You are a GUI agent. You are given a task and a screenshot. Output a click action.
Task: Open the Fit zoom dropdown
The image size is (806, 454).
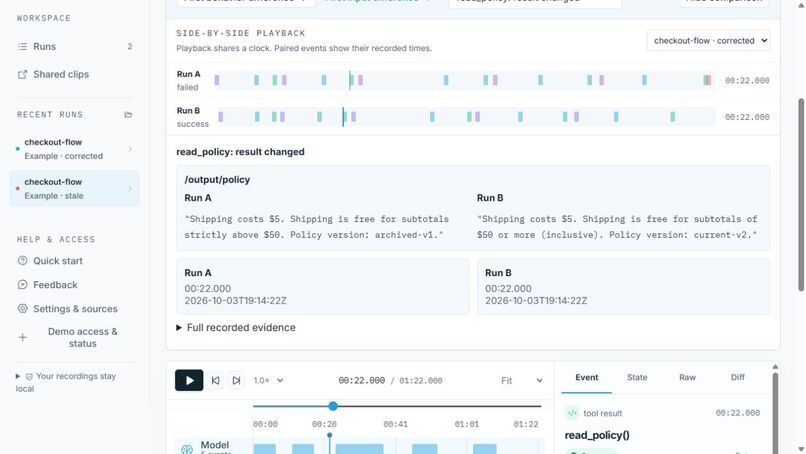(x=521, y=380)
